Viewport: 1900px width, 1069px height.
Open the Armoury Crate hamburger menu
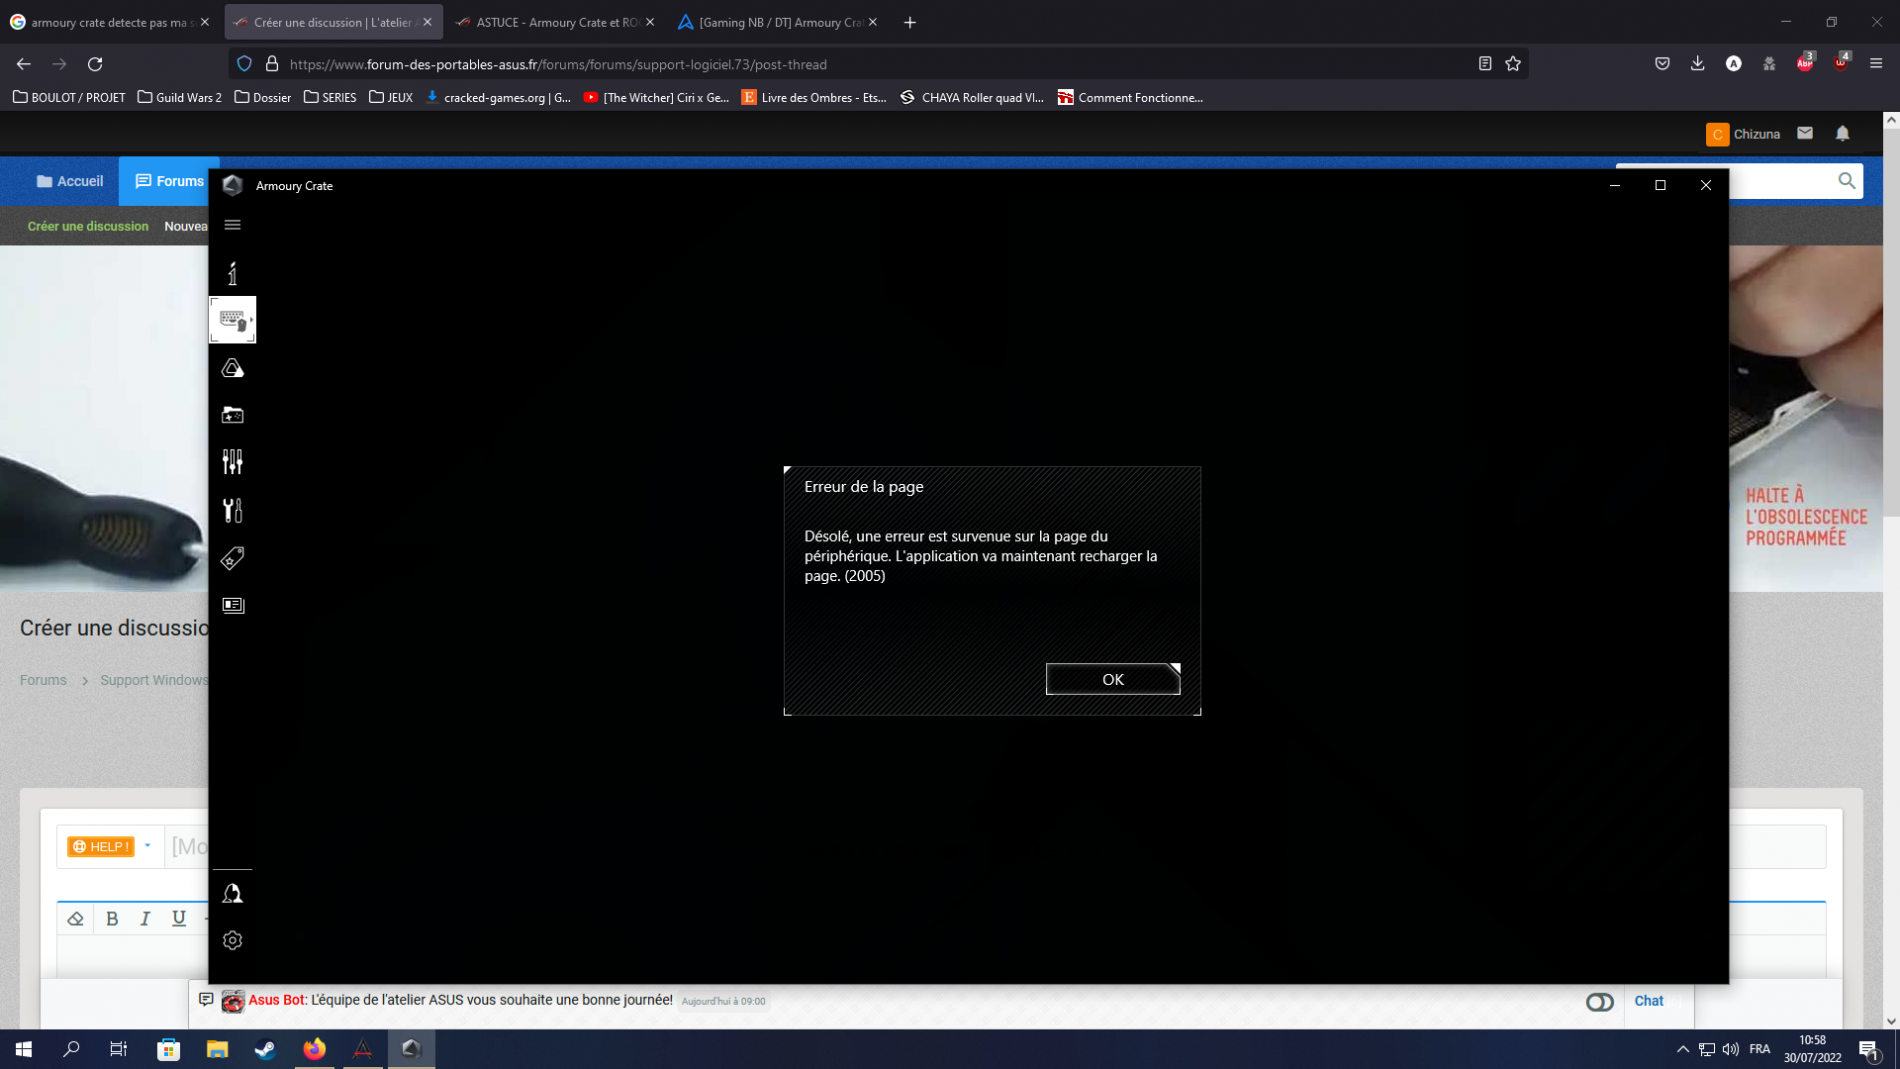[x=232, y=225]
